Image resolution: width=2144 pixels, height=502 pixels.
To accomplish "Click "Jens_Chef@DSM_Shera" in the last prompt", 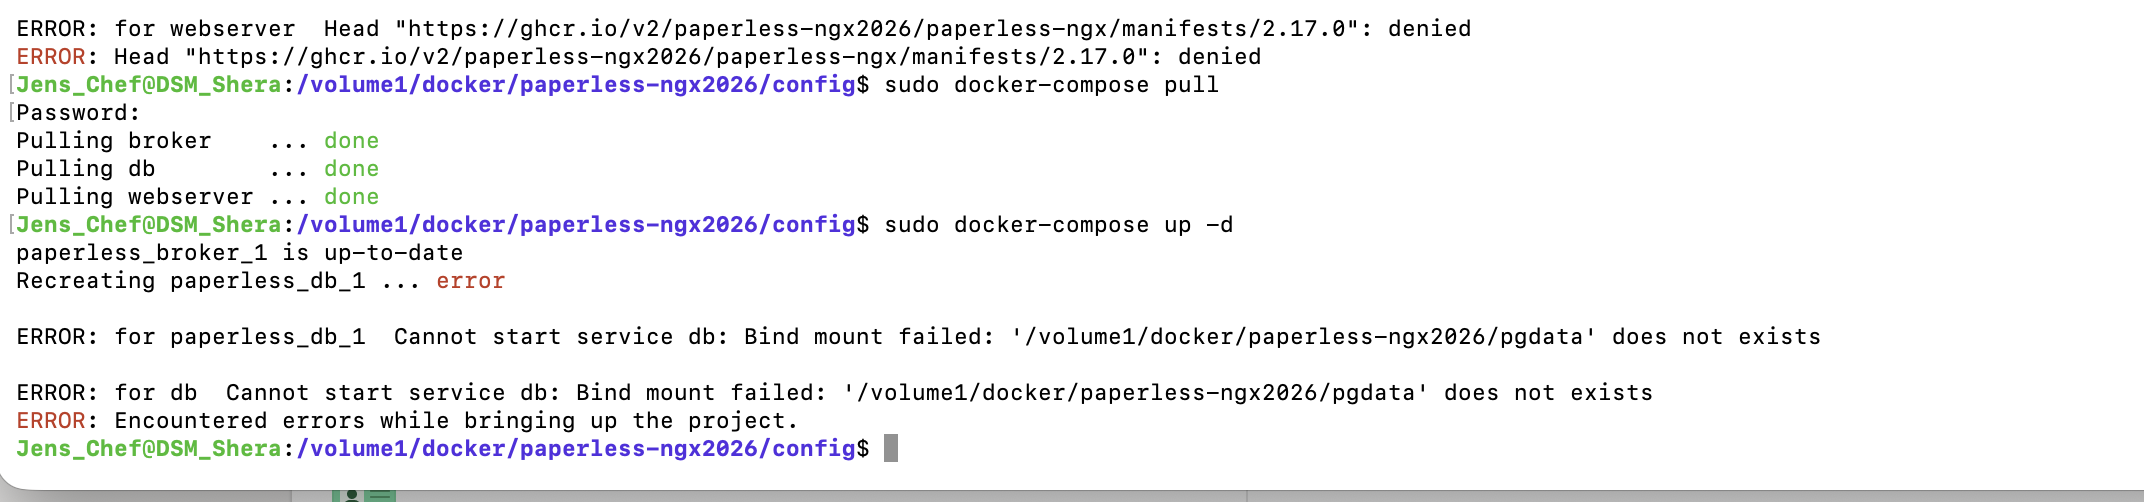I will point(148,448).
